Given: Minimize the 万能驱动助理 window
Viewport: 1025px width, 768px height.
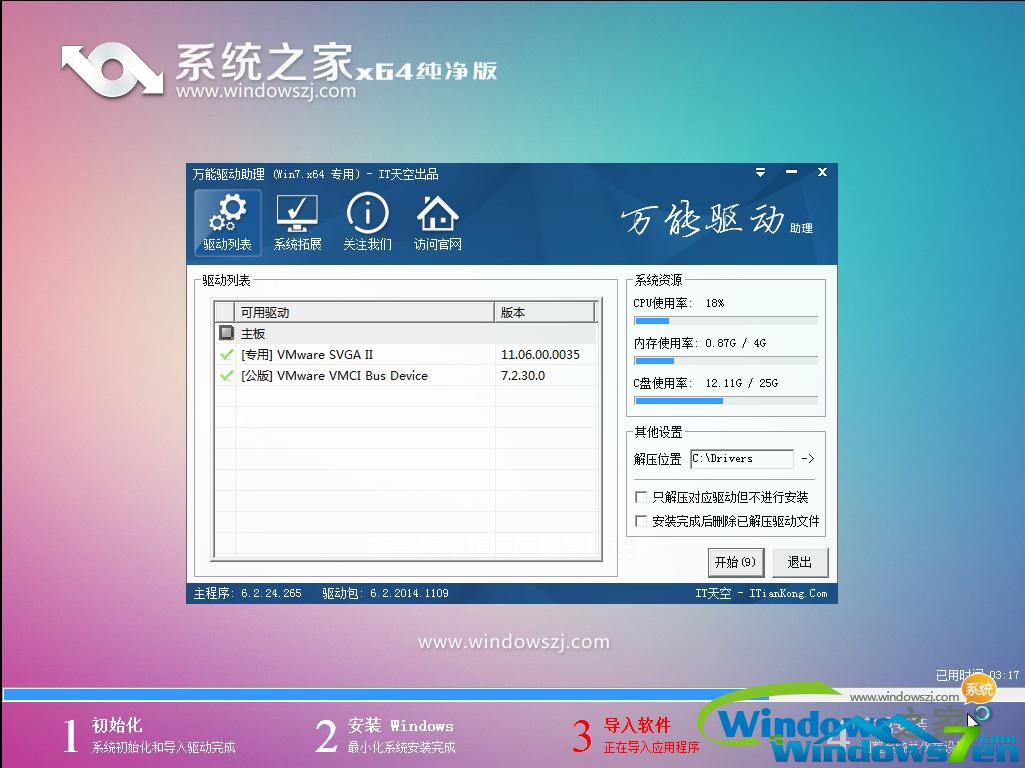Looking at the screenshot, I should click(791, 173).
